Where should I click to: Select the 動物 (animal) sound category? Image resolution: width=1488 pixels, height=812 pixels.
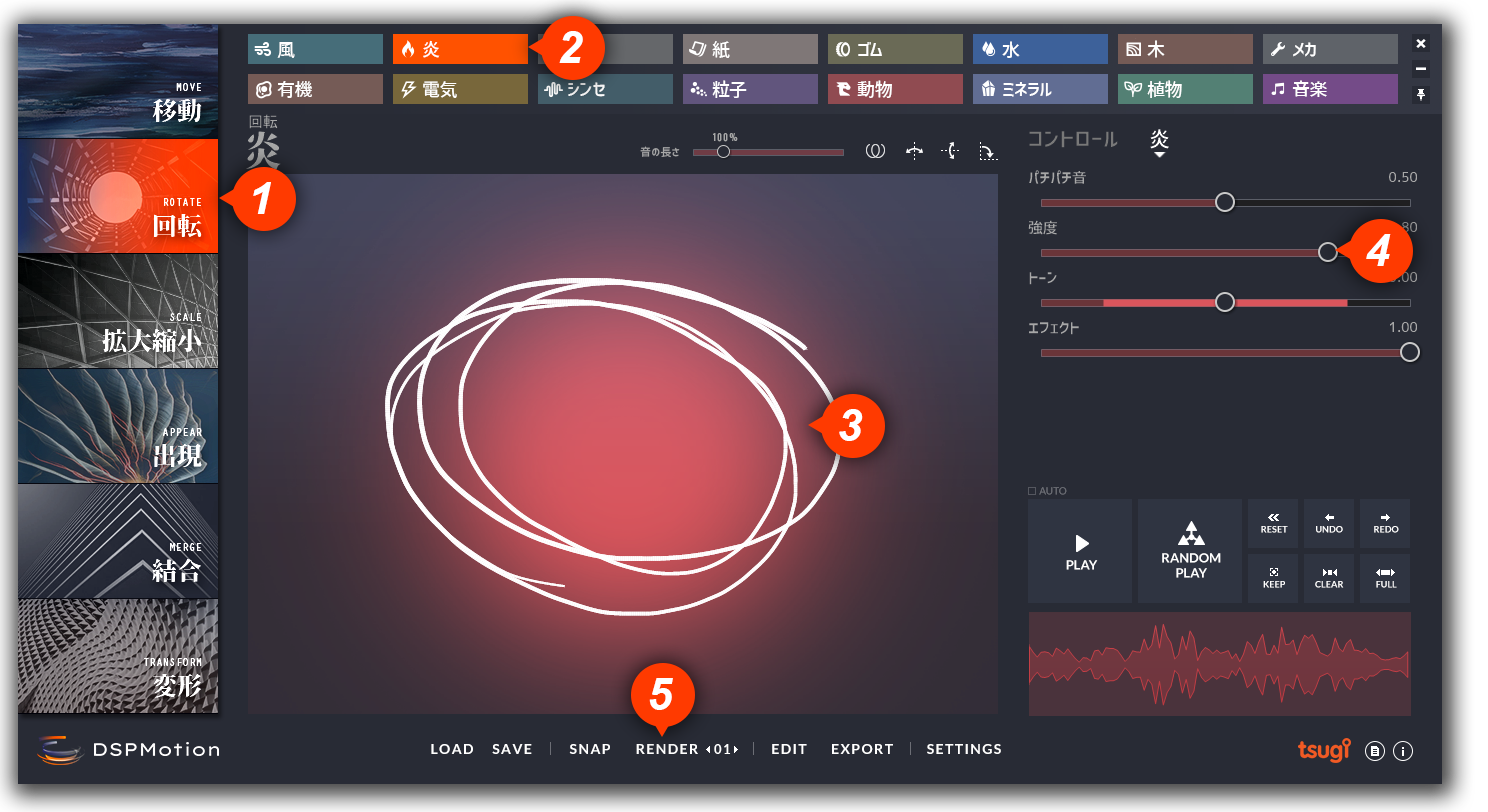(x=895, y=89)
